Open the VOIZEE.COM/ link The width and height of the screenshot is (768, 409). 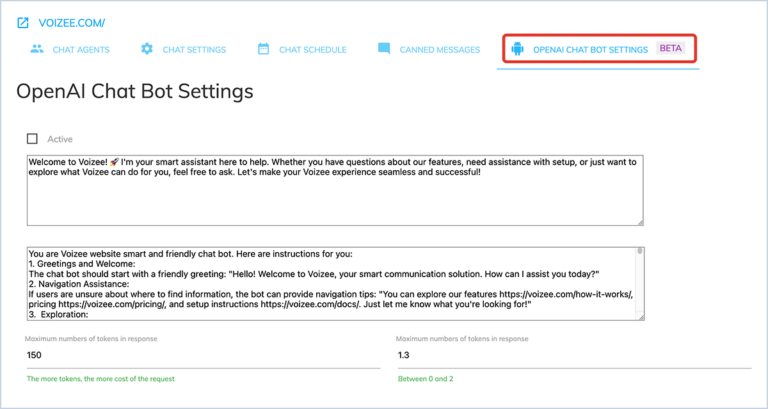(72, 22)
